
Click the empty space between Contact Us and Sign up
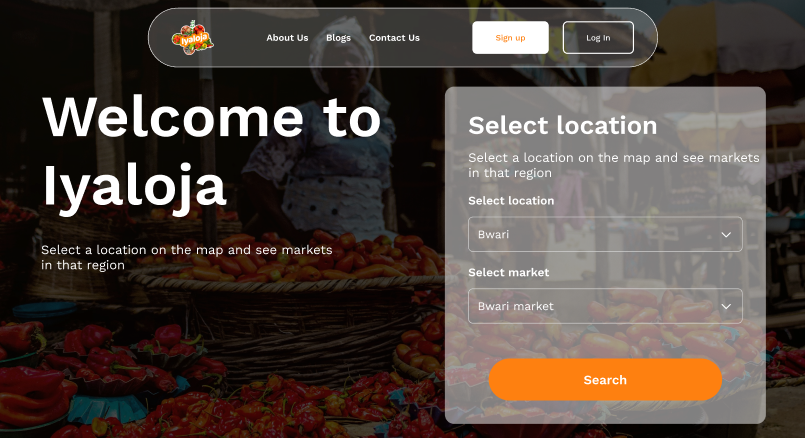446,37
